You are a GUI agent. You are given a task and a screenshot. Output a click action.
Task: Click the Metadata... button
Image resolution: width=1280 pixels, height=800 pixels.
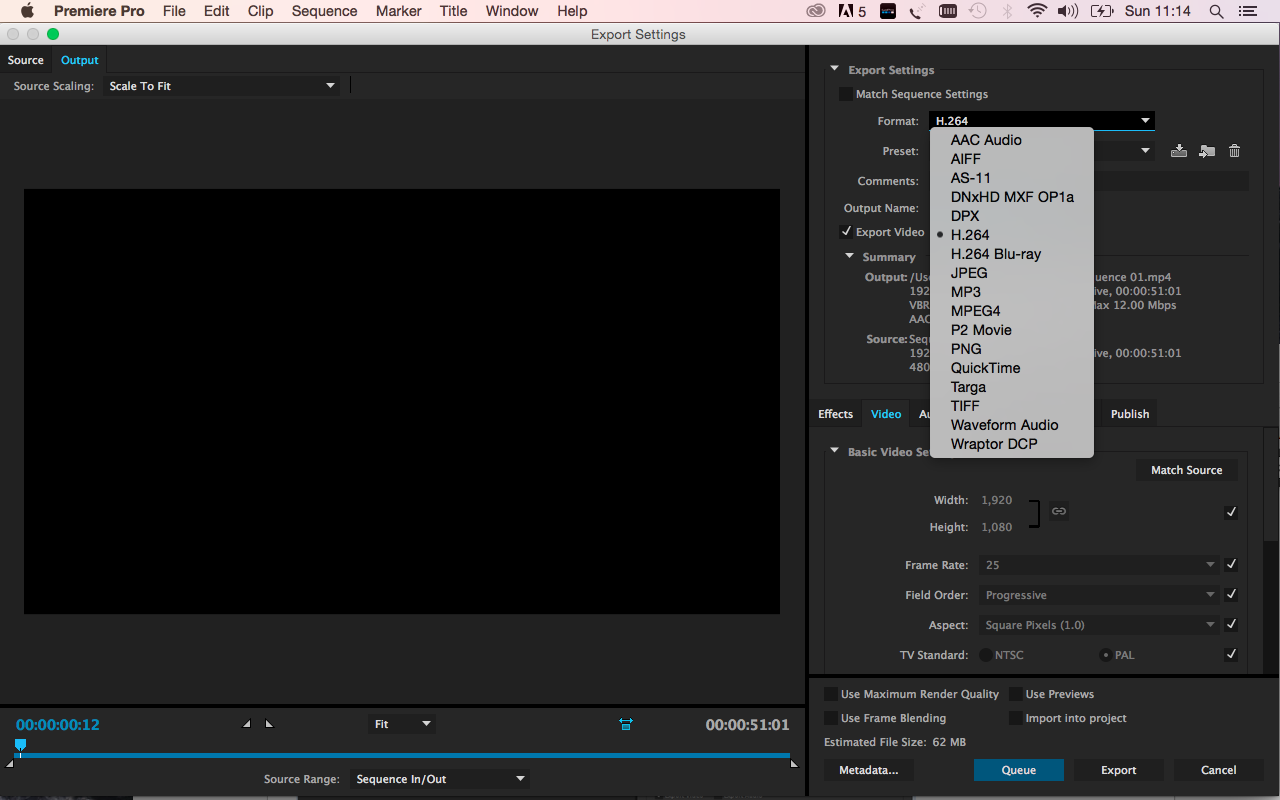pyautogui.click(x=869, y=770)
